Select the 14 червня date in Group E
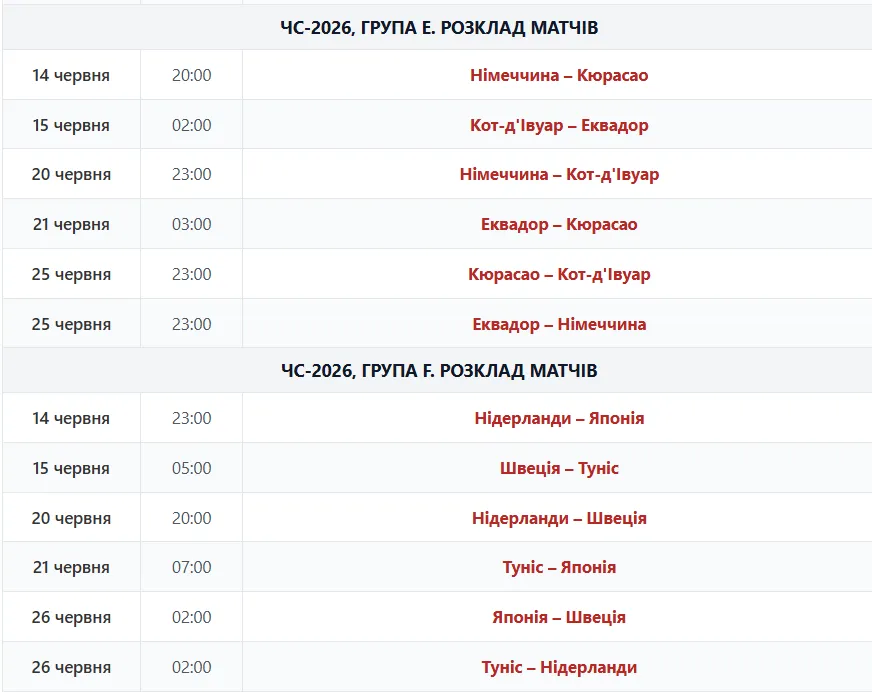 (71, 75)
